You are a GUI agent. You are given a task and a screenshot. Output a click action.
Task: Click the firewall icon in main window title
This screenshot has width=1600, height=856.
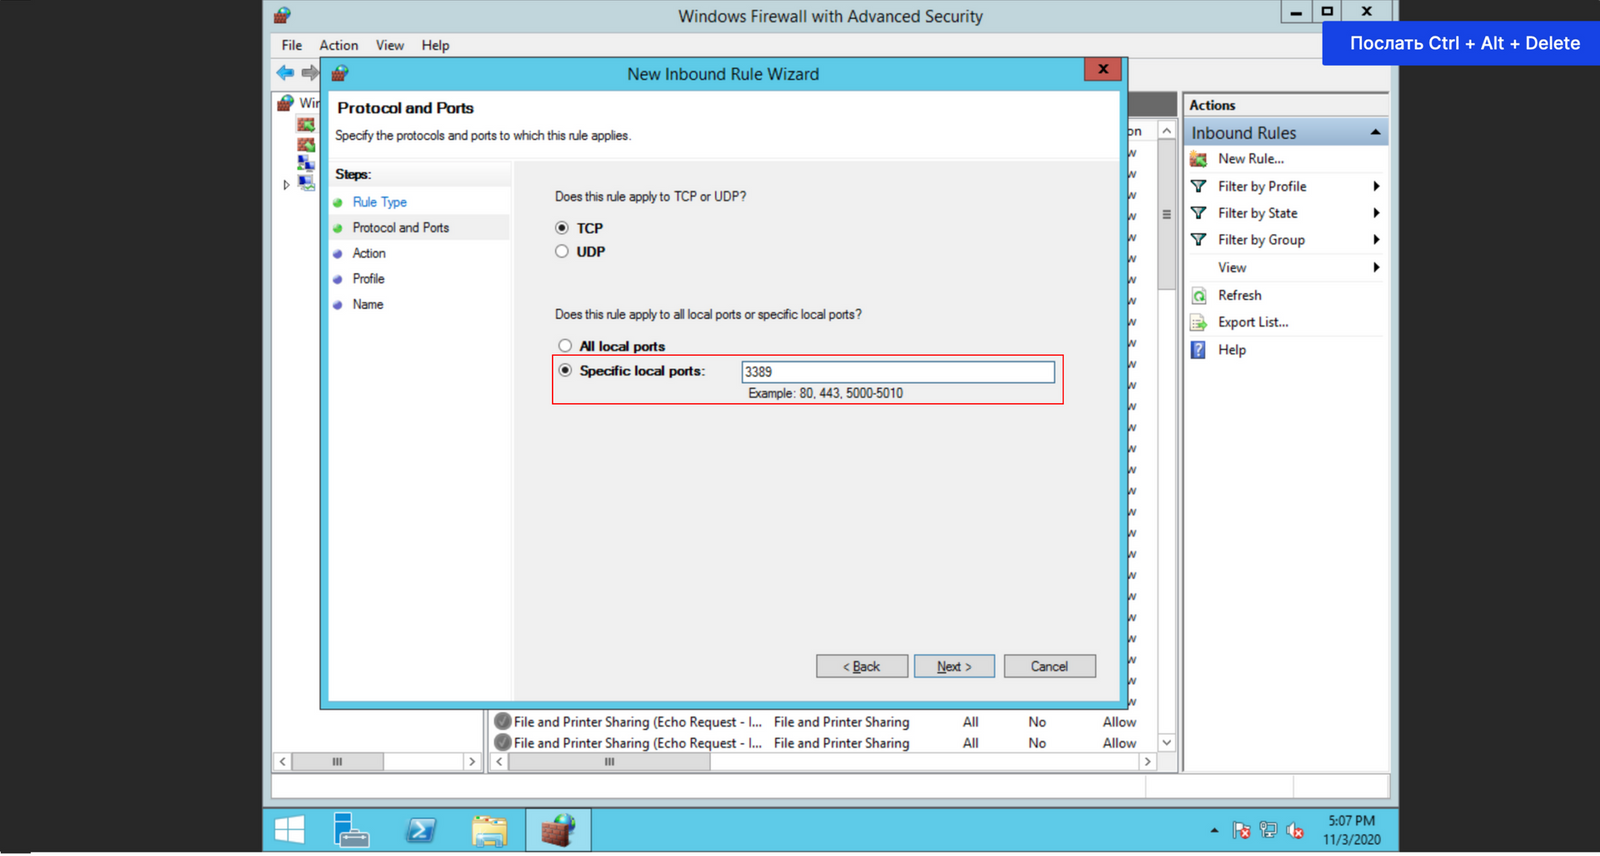pos(282,15)
